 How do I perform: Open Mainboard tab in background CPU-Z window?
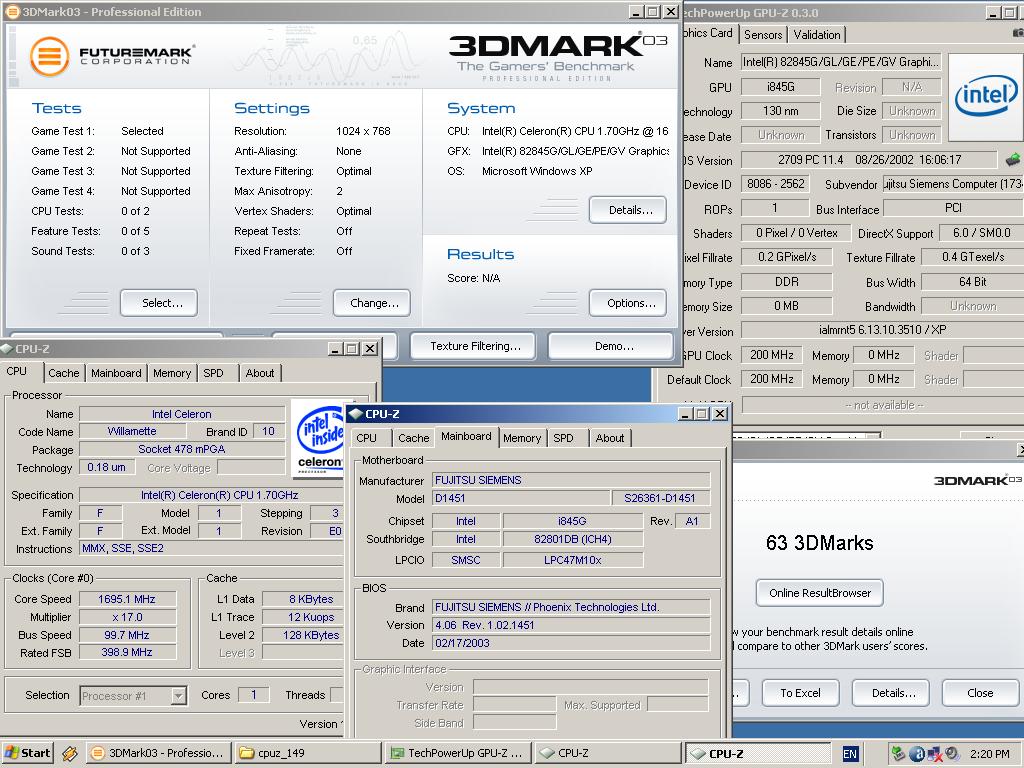116,373
